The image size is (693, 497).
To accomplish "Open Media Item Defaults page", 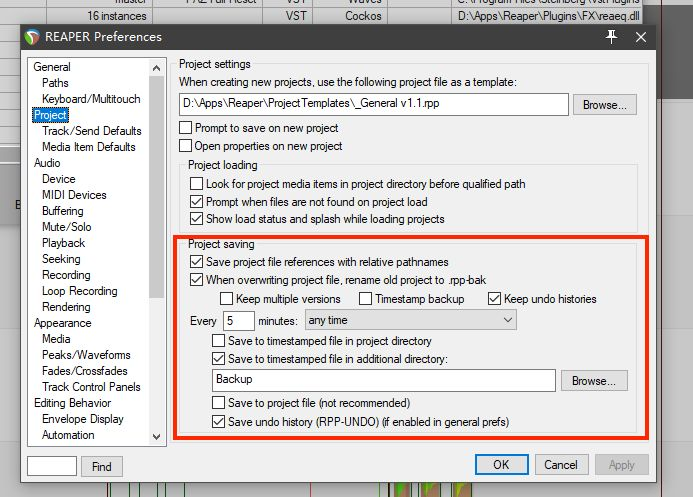I will tap(89, 147).
